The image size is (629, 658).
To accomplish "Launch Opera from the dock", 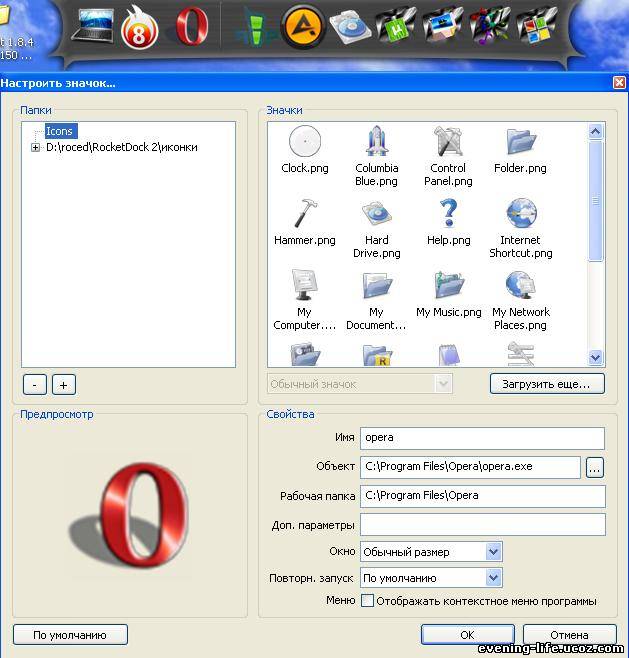I will coord(191,26).
